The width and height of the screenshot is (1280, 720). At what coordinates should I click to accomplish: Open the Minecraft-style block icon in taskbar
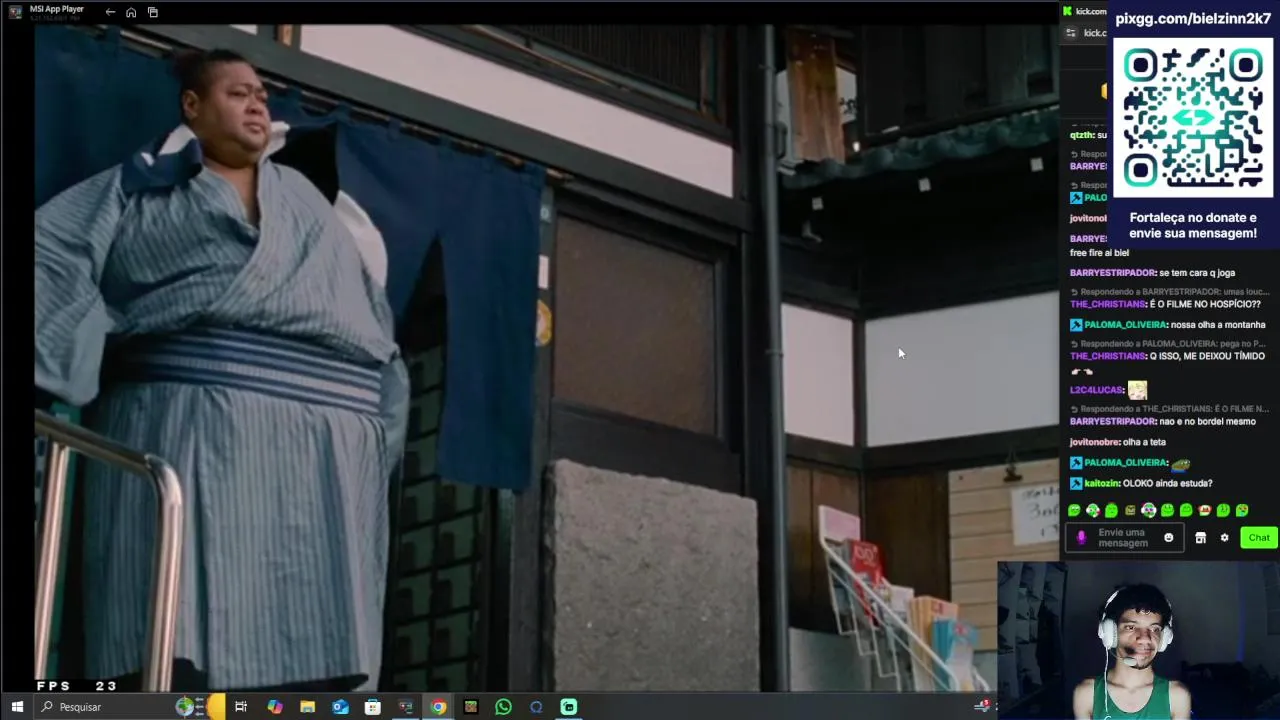coord(471,707)
